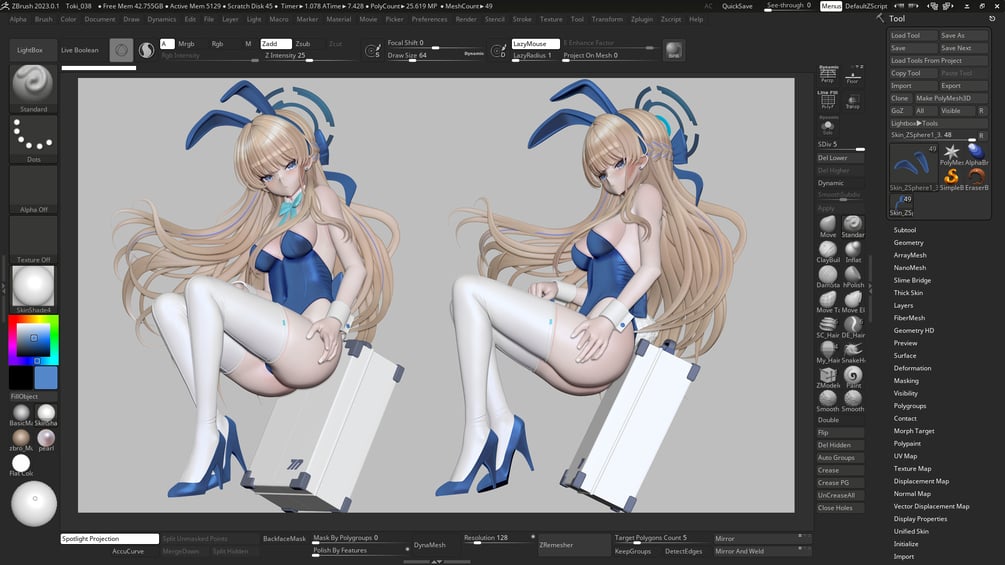The width and height of the screenshot is (1005, 565).
Task: Click the Close Holes button
Action: pyautogui.click(x=840, y=508)
